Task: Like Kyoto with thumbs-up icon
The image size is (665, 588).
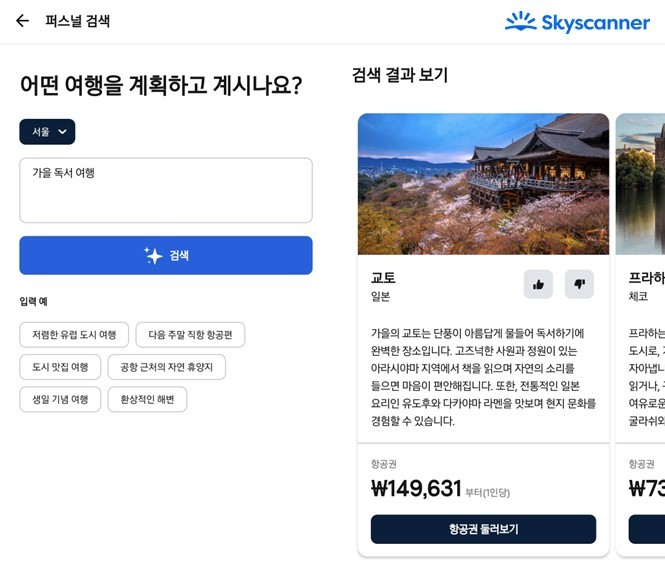Action: pos(538,285)
